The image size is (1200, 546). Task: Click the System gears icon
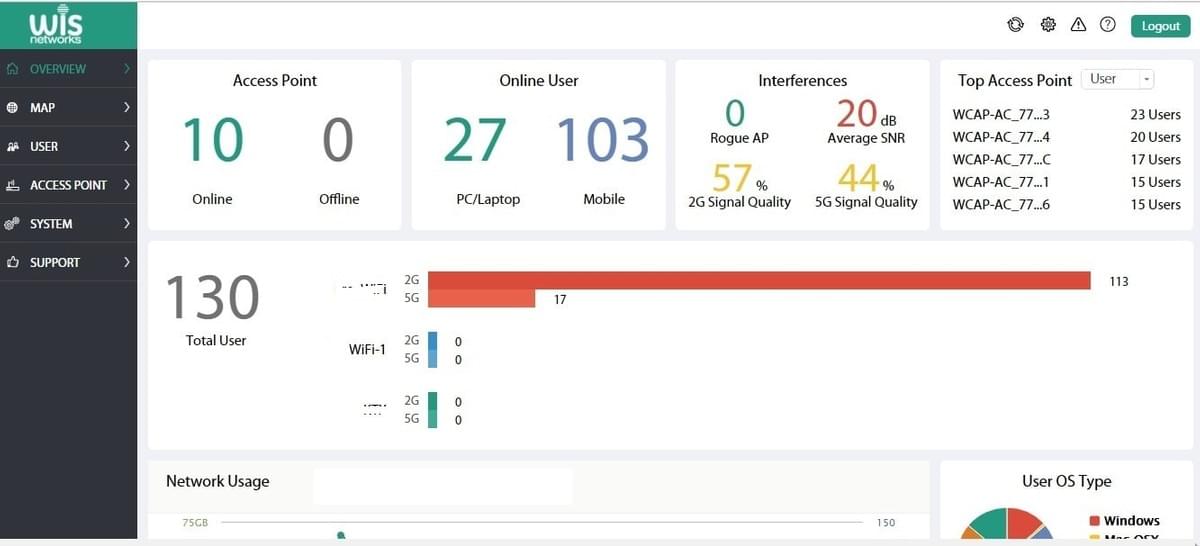[12, 224]
